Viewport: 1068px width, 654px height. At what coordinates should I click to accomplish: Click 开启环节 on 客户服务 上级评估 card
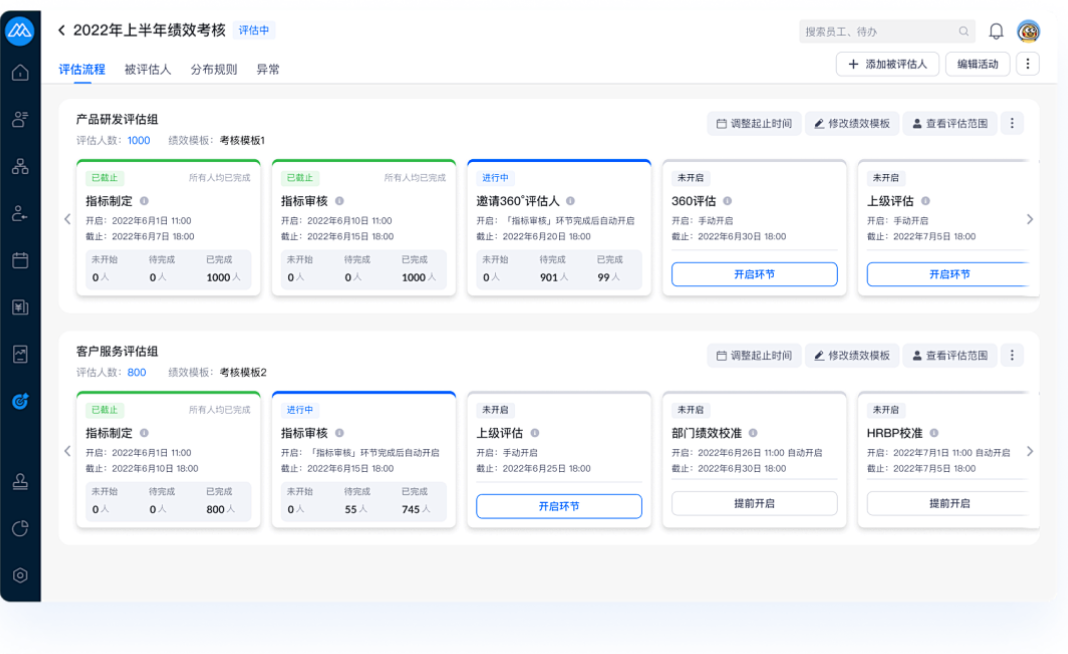(x=559, y=506)
